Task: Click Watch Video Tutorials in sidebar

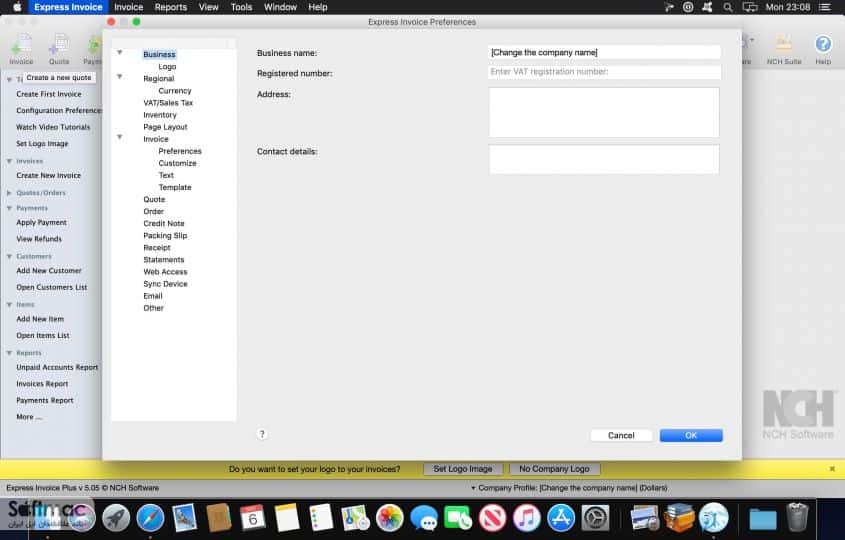Action: (53, 127)
